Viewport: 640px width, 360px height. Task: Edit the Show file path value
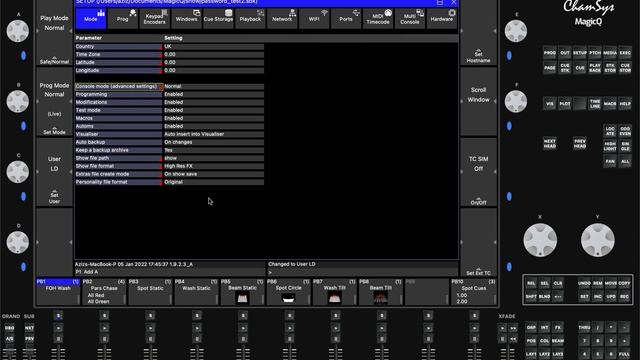[213, 158]
